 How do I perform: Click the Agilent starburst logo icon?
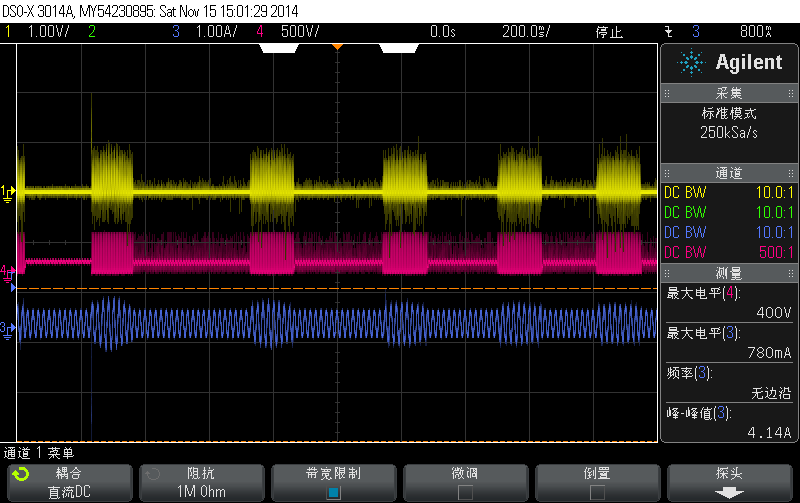691,62
